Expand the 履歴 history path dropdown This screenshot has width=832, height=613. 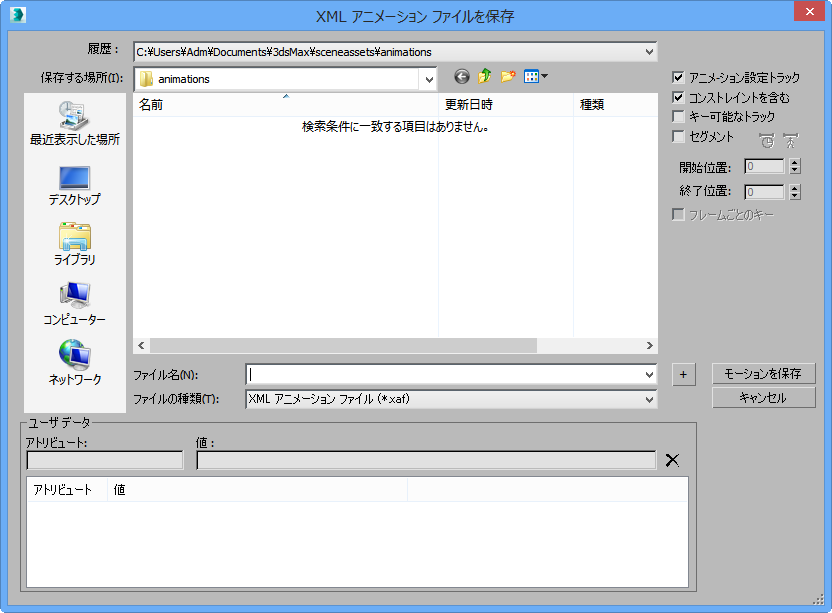(x=649, y=52)
